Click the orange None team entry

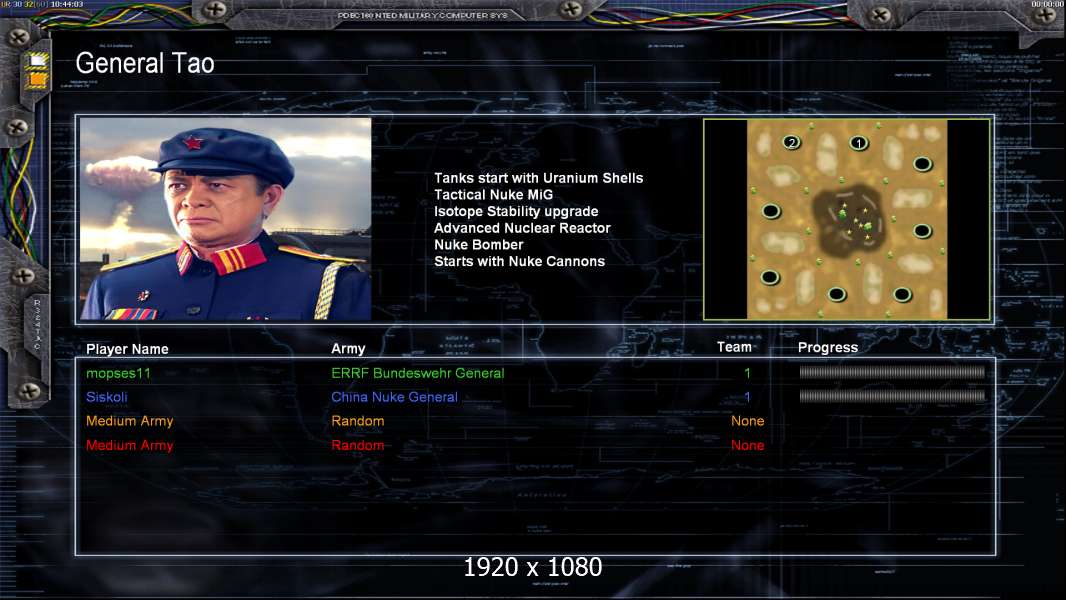(x=747, y=421)
